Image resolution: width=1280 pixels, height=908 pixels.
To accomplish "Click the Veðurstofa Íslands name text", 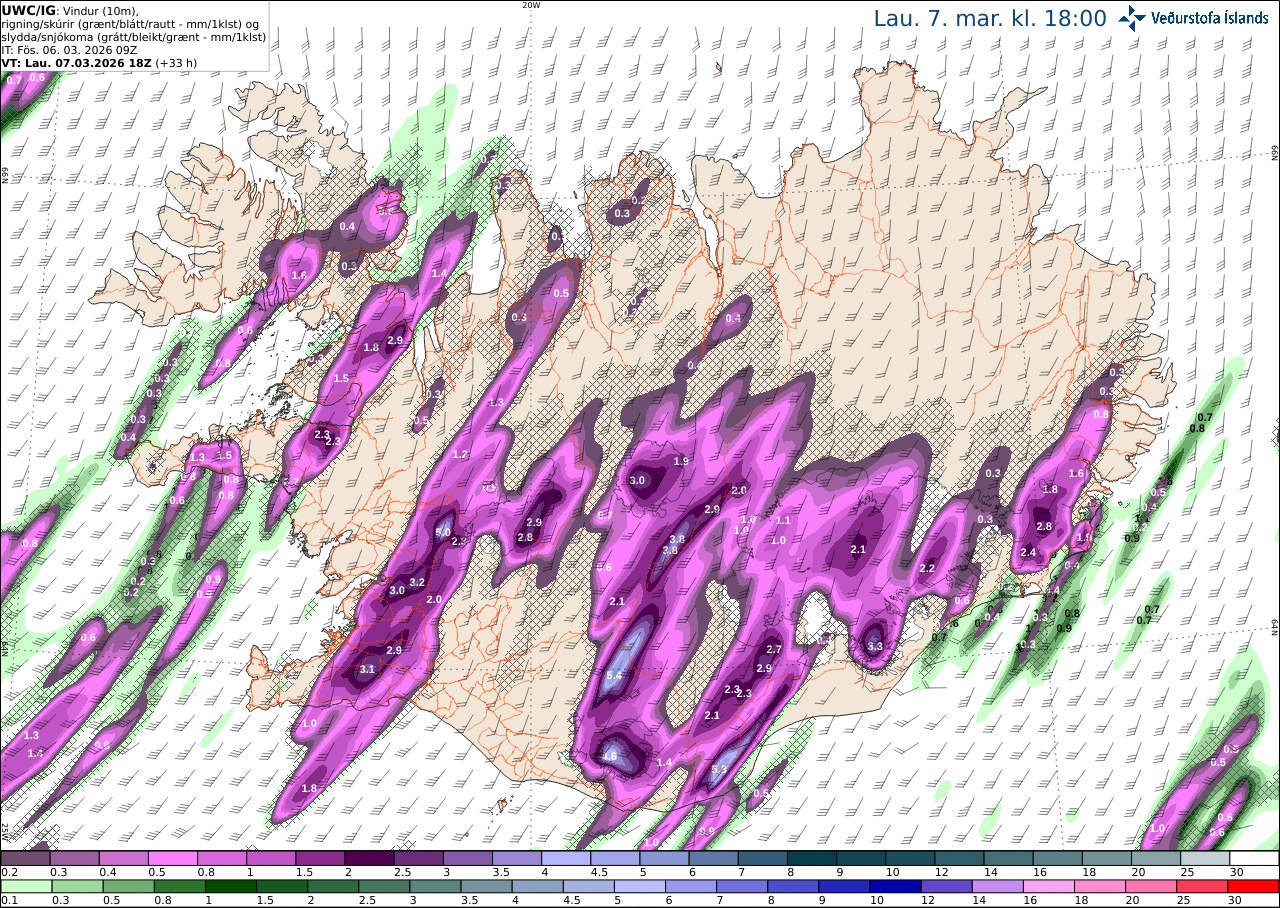I will click(x=1210, y=18).
